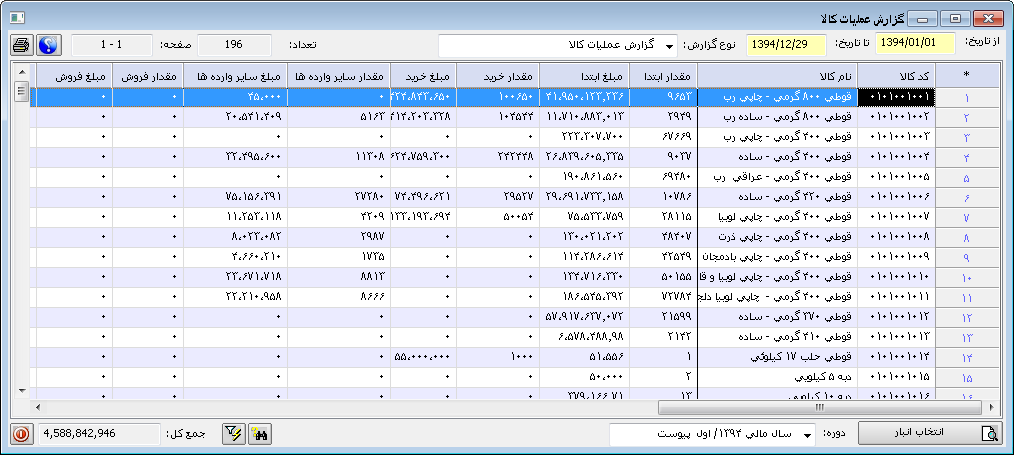
Task: Select row 5 by its number
Action: [x=967, y=177]
